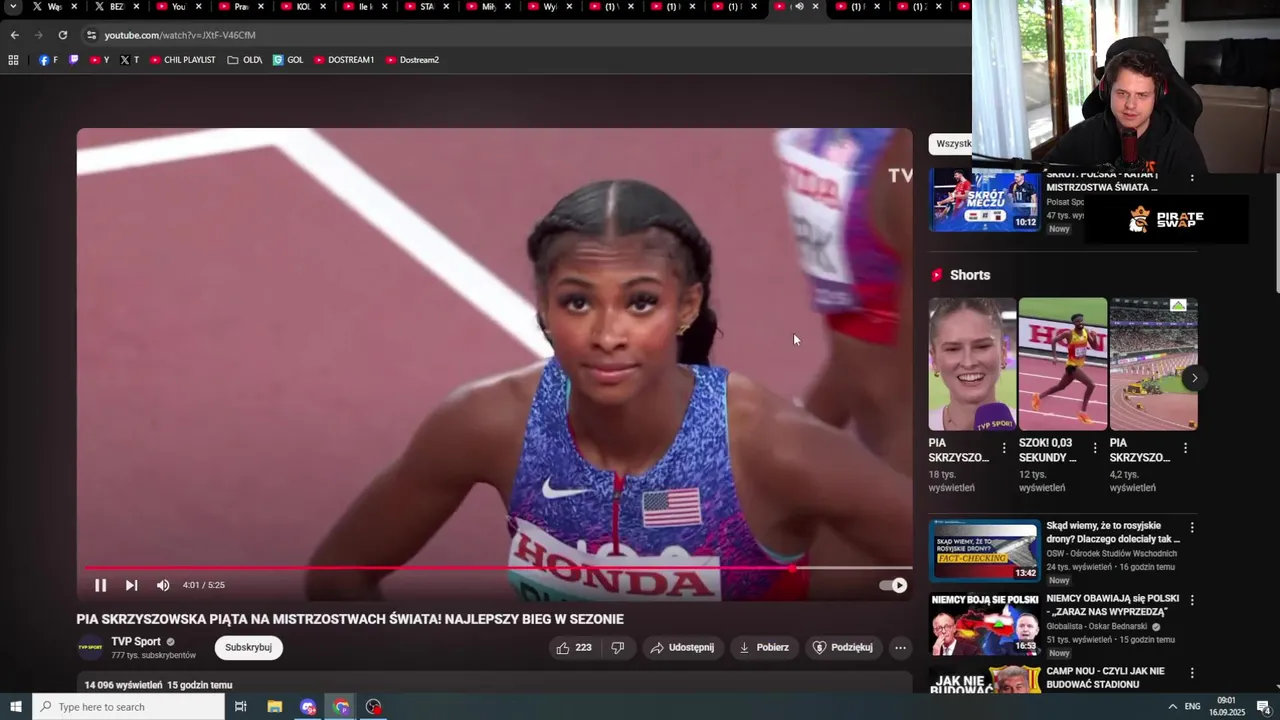Open the TVP Sport channel name link

point(136,642)
